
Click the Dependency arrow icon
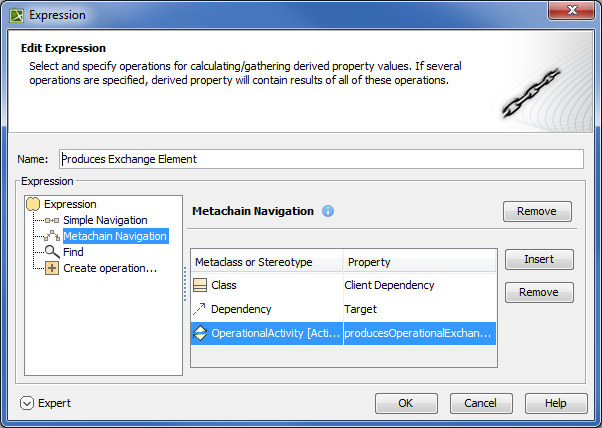200,310
